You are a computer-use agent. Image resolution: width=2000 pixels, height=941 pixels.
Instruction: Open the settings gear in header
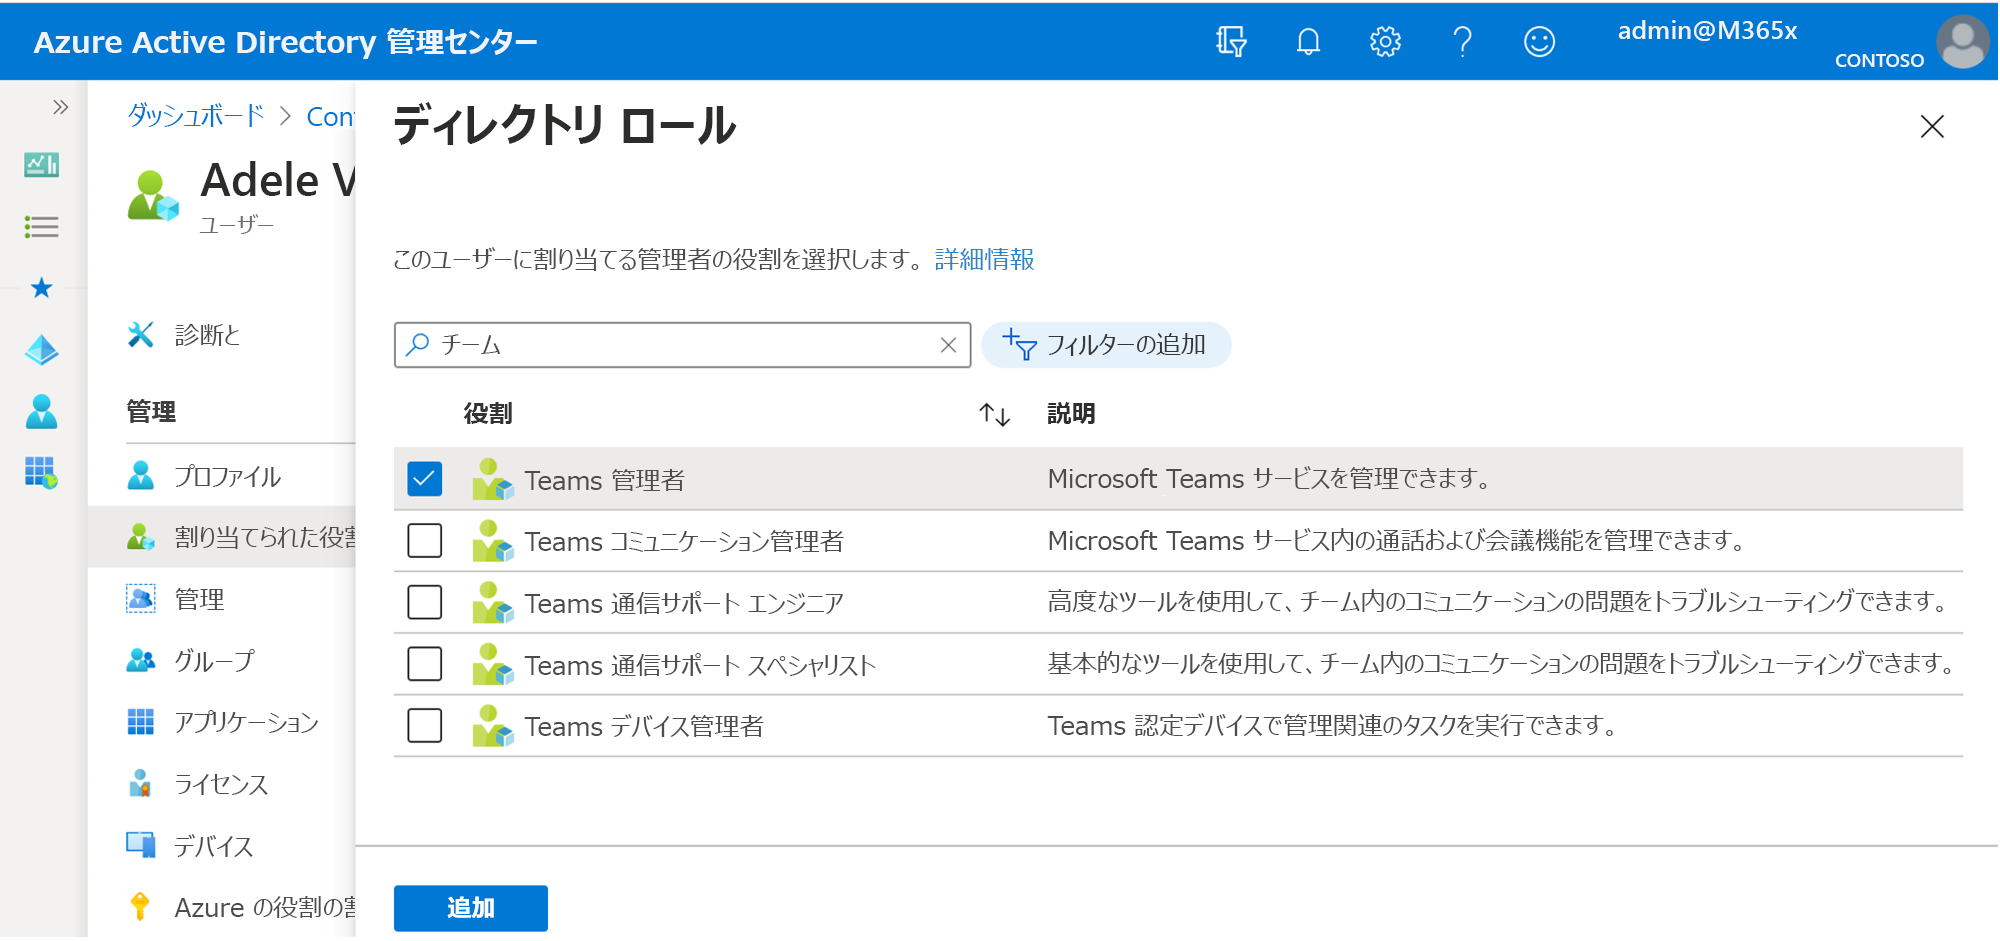1385,42
